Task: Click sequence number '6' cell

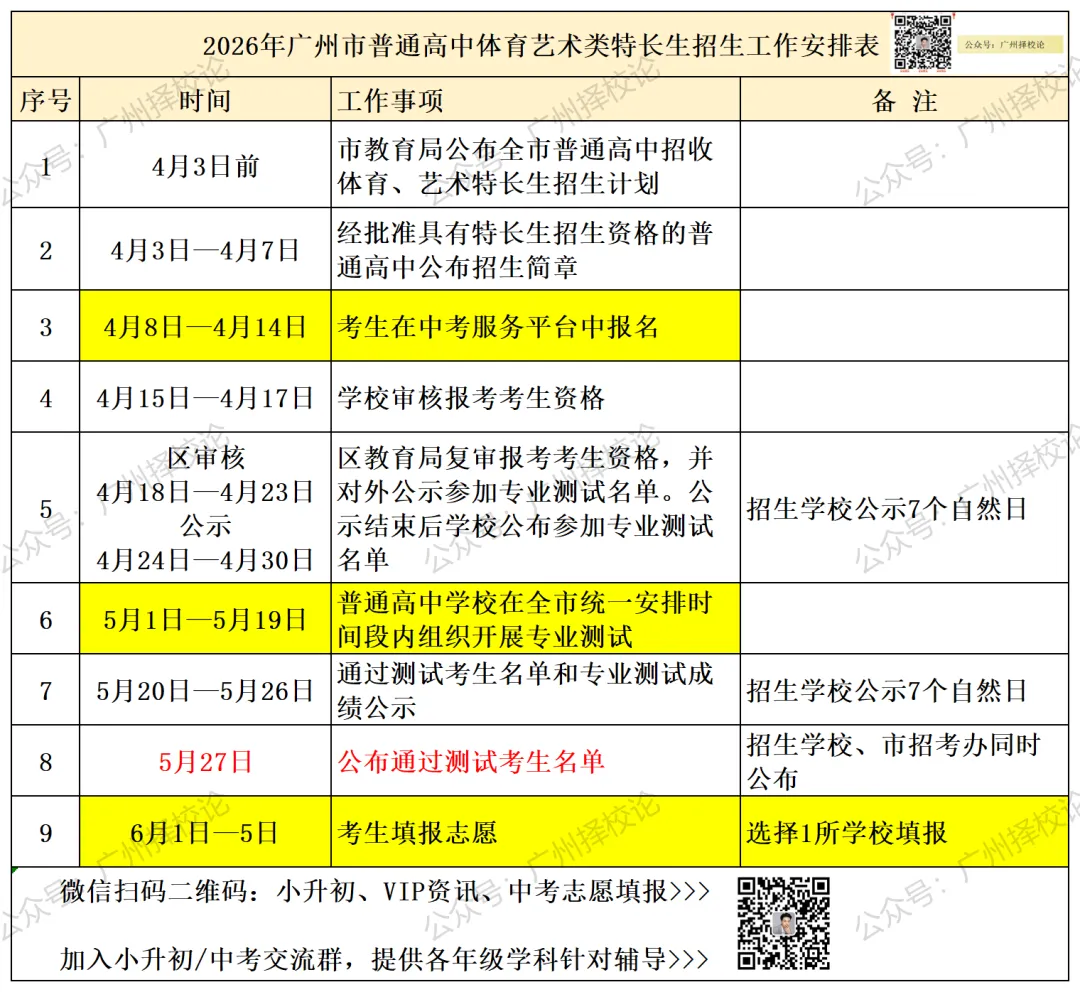Action: pyautogui.click(x=45, y=619)
